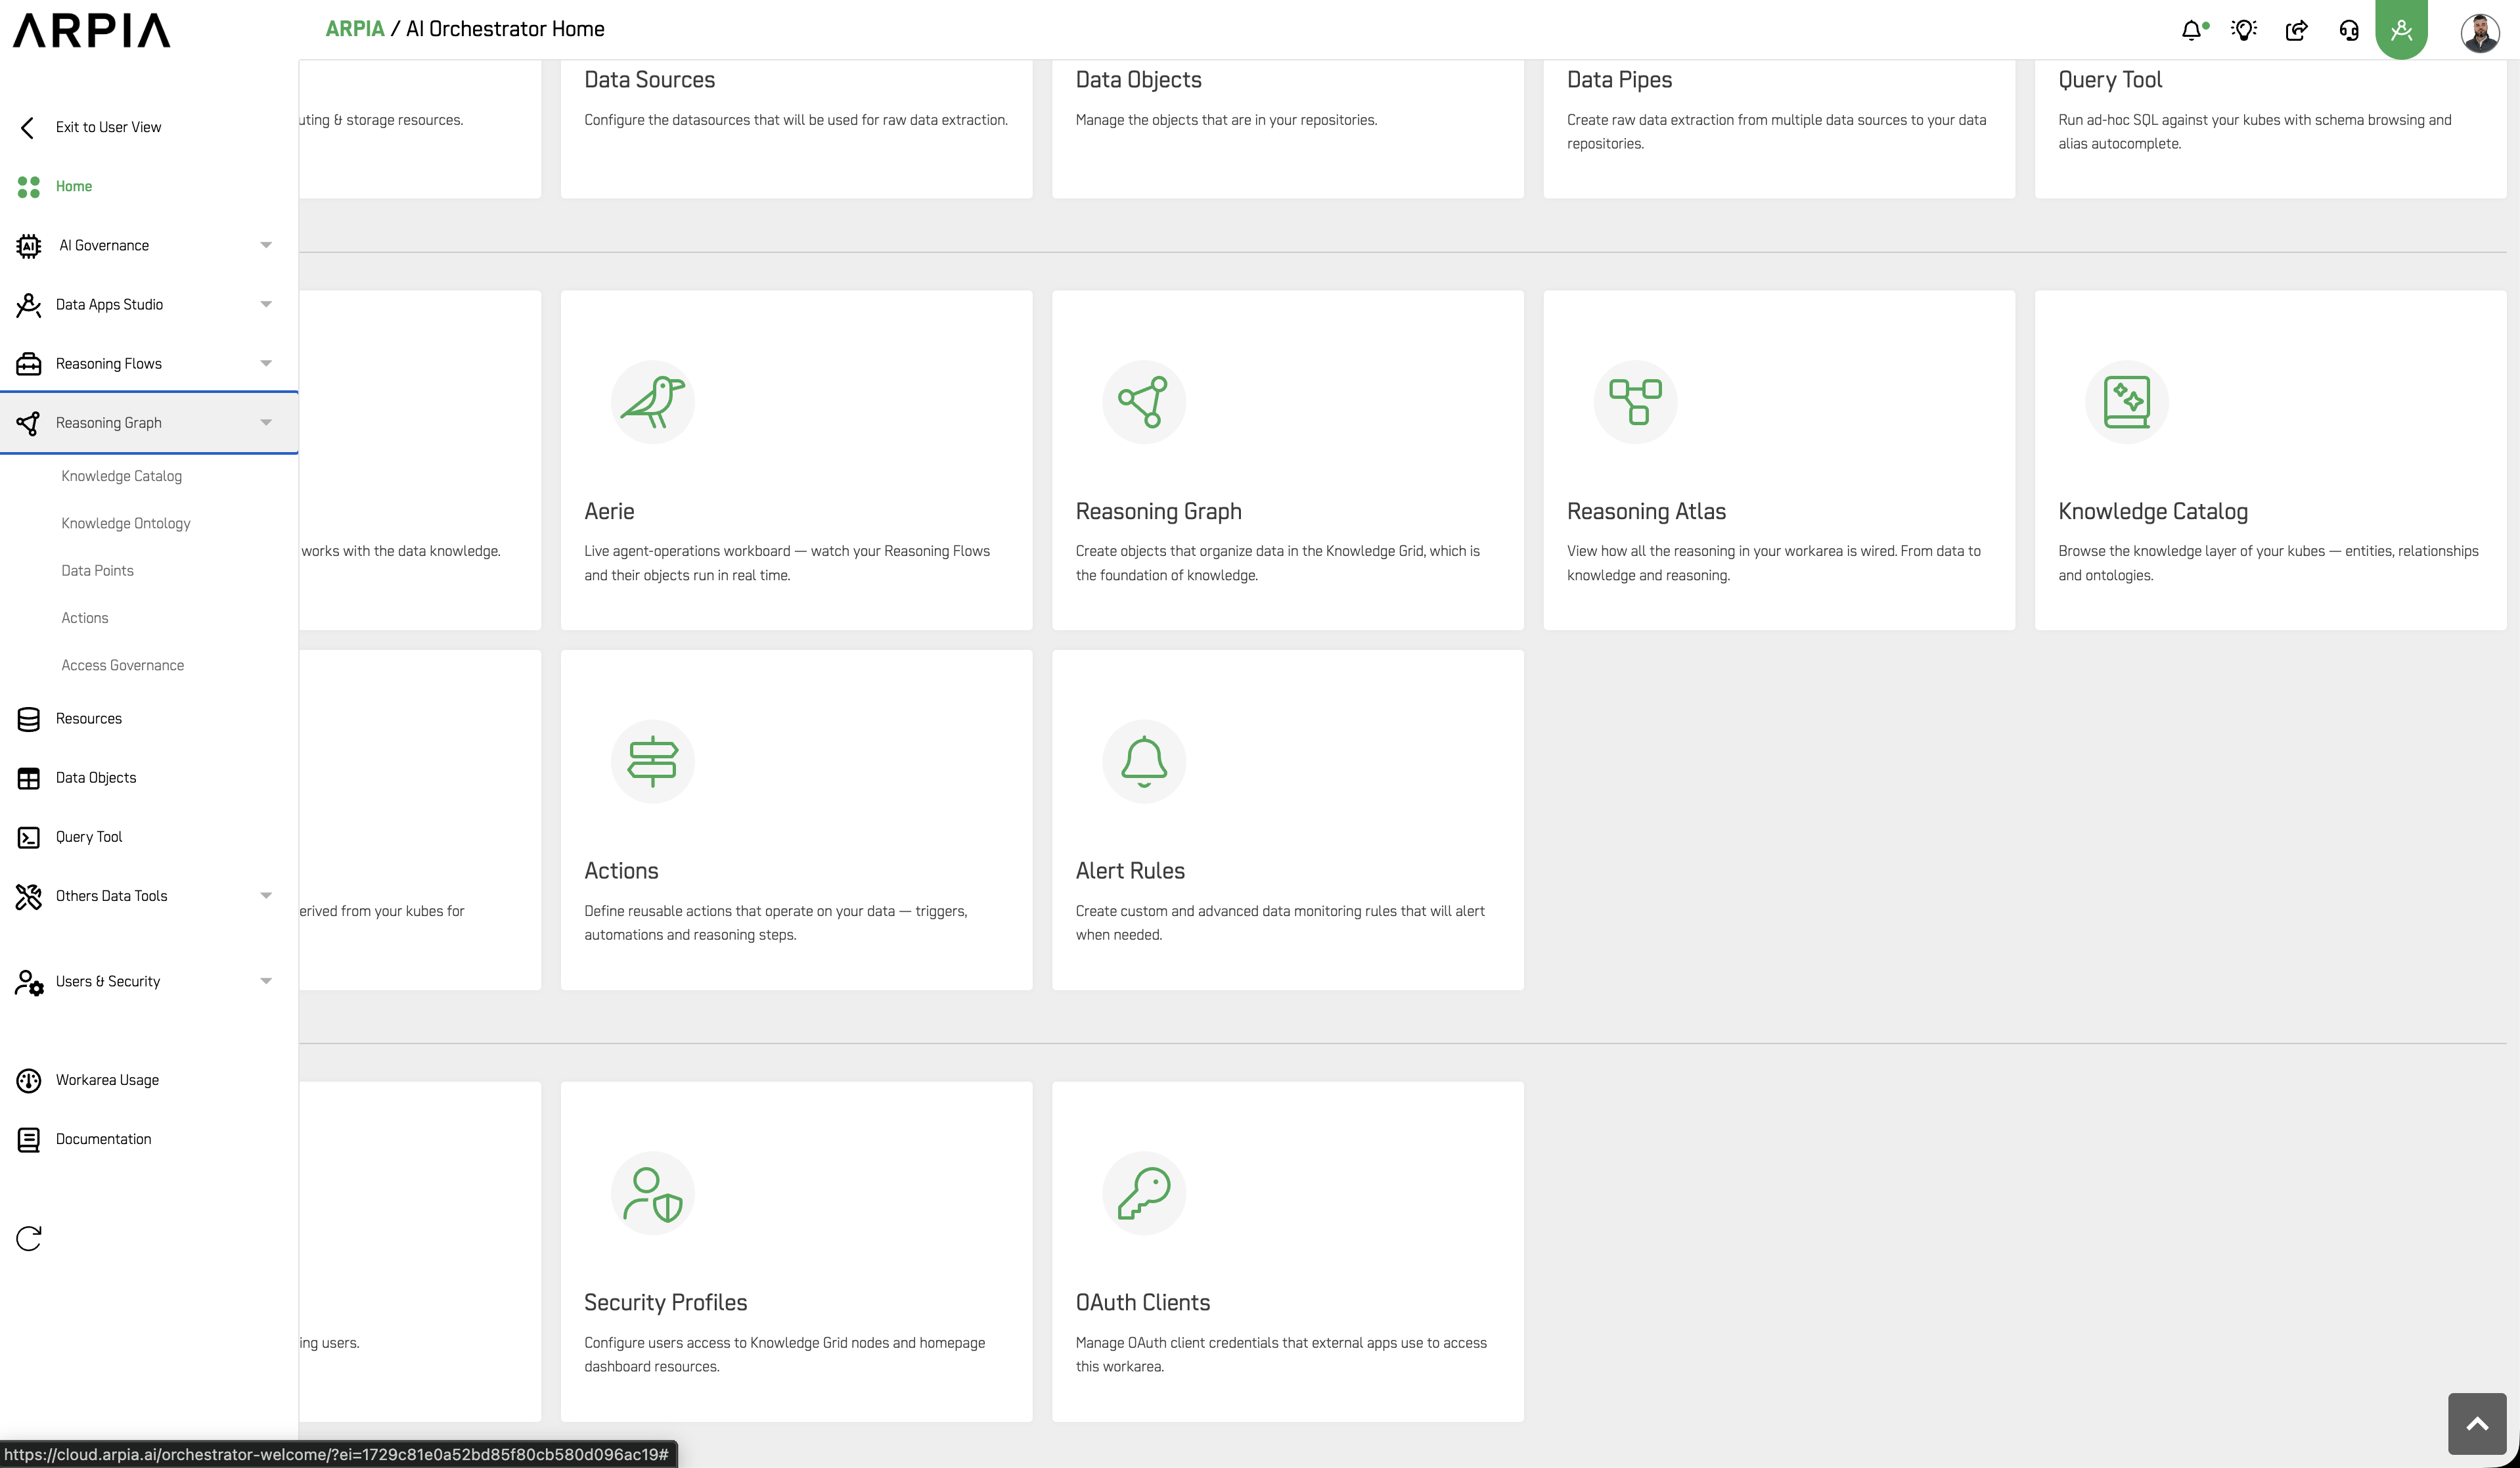Open the Security Profiles card title
The height and width of the screenshot is (1468, 2520).
[x=665, y=1302]
